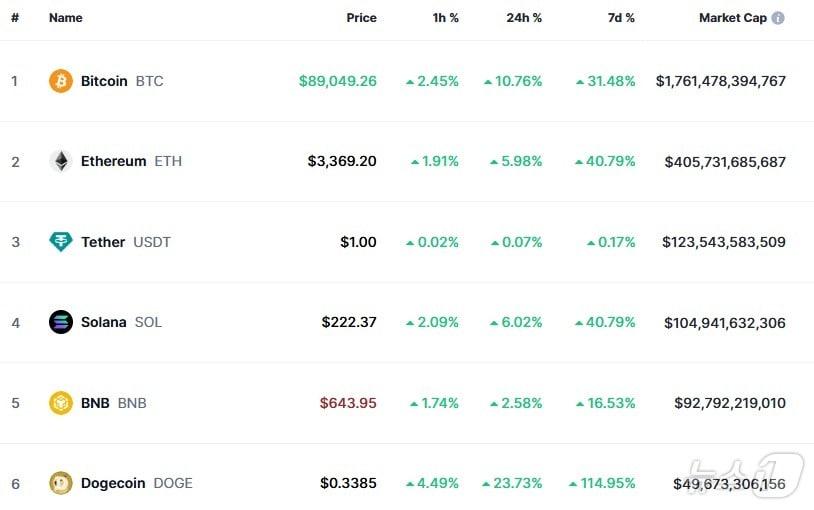The image size is (814, 510).
Task: Click the Dogecoin logo icon
Action: pos(61,483)
